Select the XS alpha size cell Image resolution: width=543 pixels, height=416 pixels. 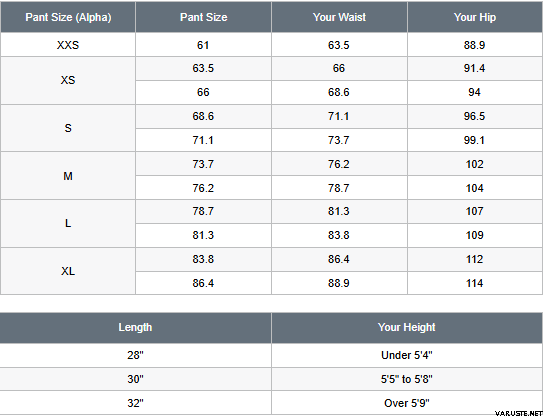68,80
